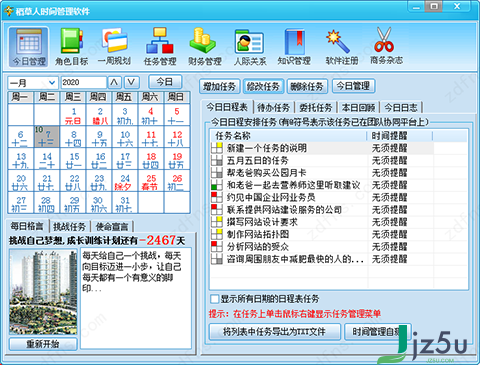Viewport: 480px width, 365px height.
Task: Click priority icon of 五月五日的任务
Action: (x=217, y=160)
